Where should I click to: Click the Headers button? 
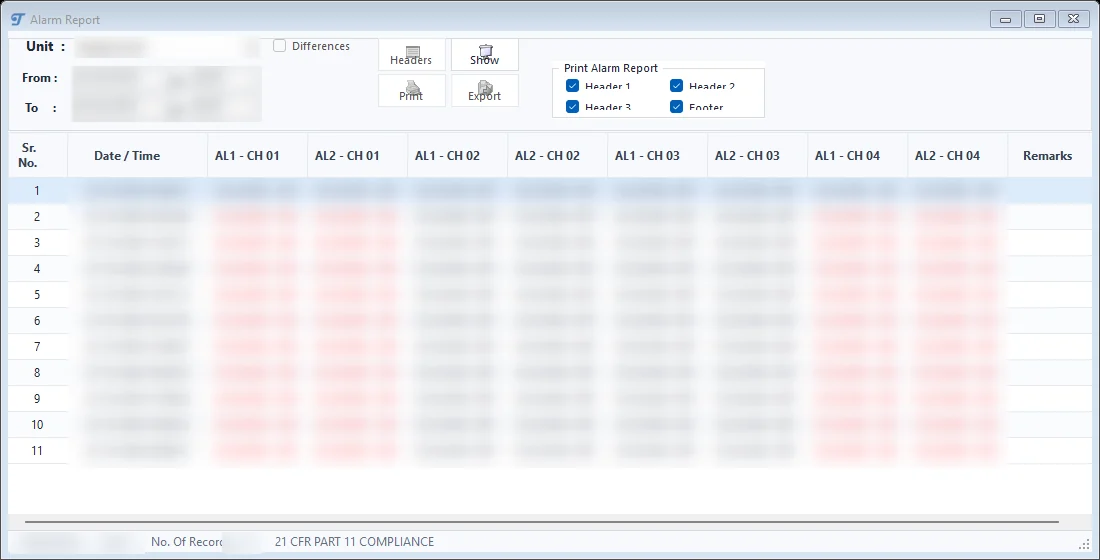tap(411, 55)
